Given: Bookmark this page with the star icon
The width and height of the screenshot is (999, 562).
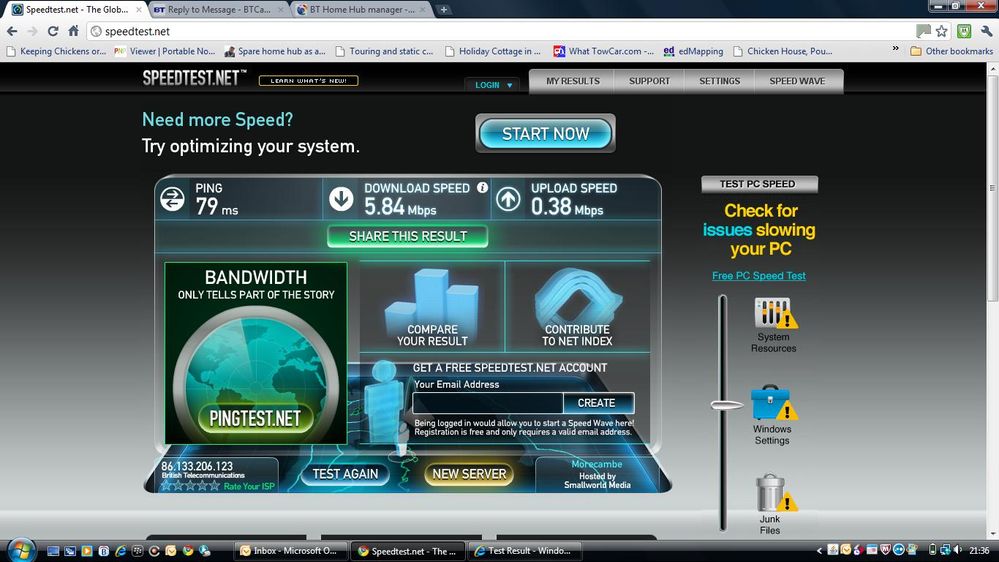Looking at the screenshot, I should point(942,31).
